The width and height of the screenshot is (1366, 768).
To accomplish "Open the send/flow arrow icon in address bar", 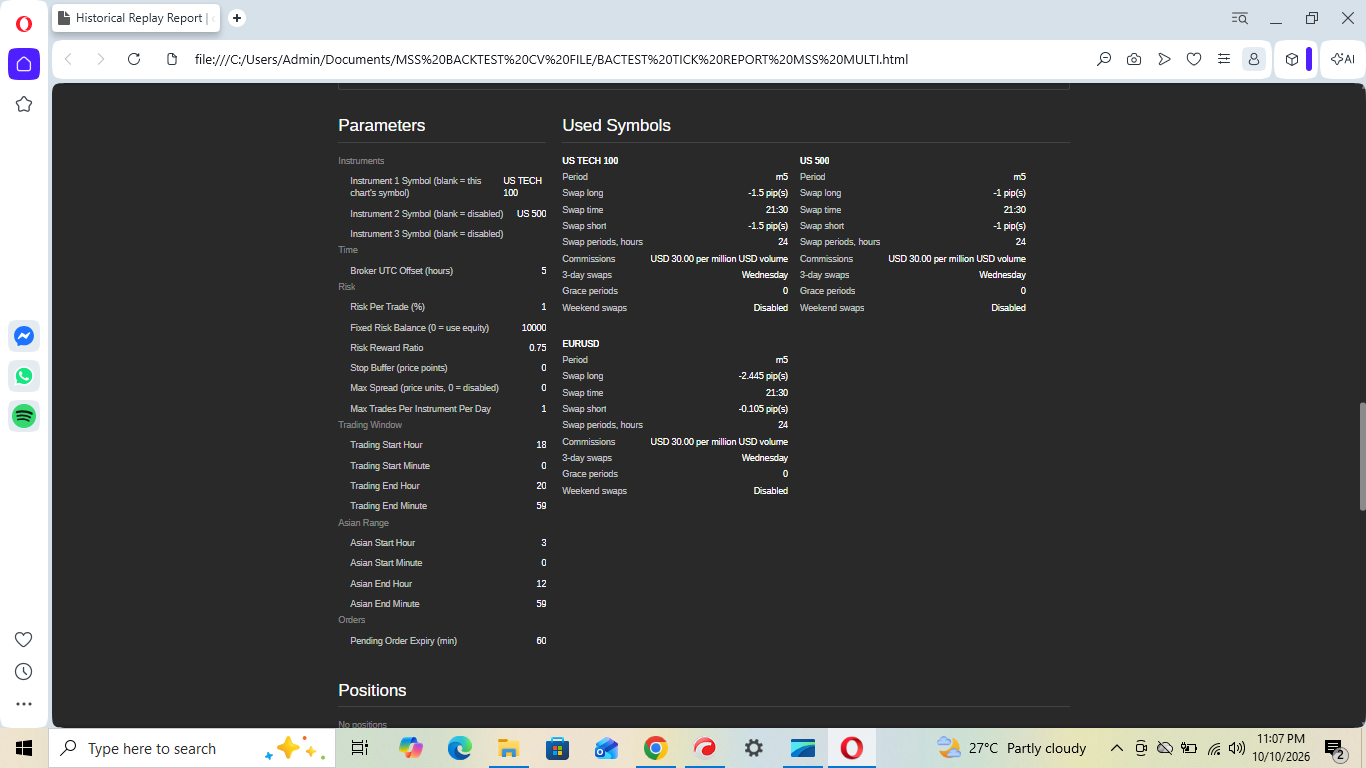I will pyautogui.click(x=1164, y=59).
